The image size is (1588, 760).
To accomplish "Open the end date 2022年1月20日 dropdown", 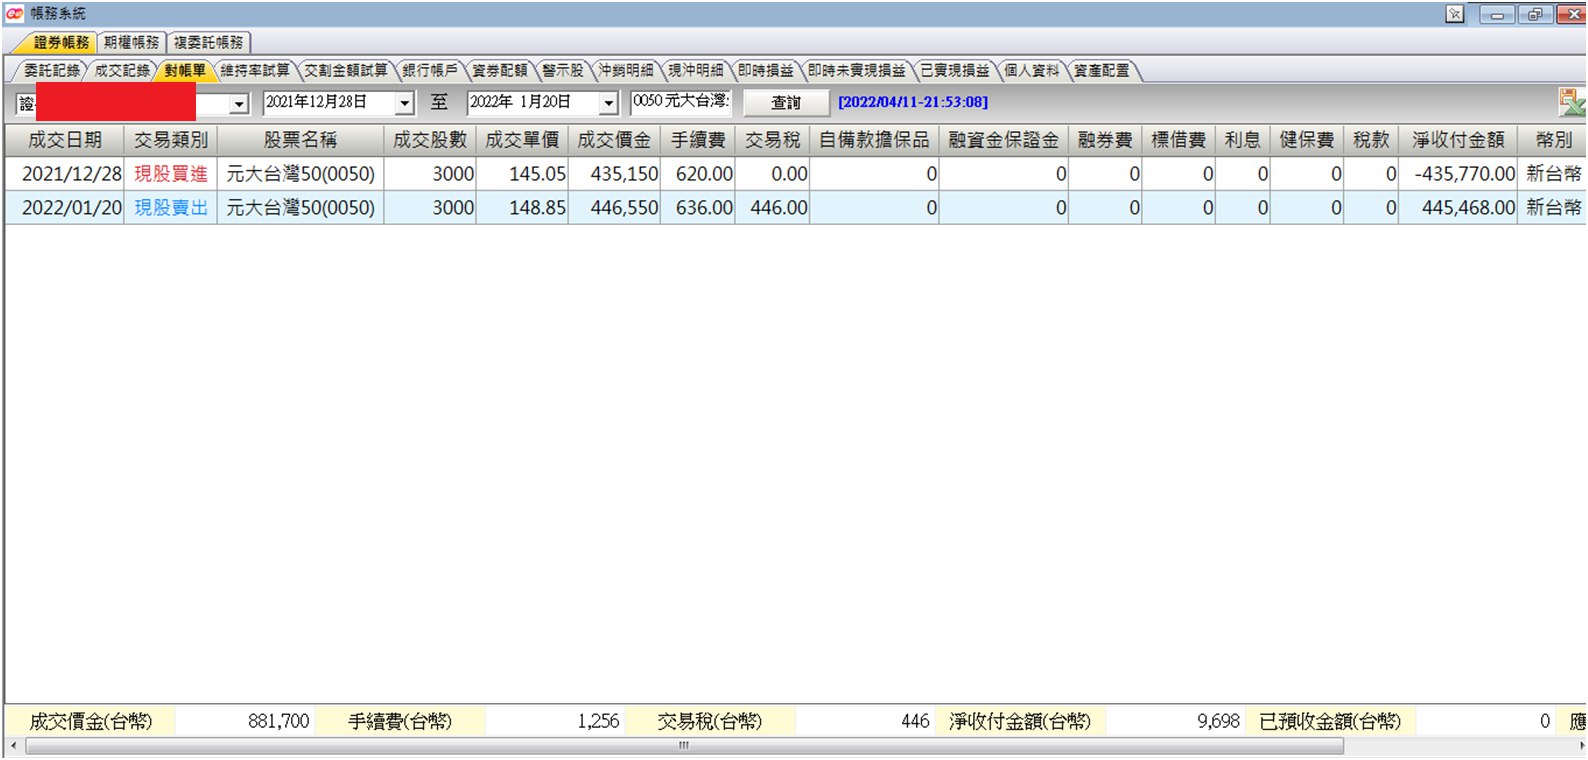I will pyautogui.click(x=609, y=103).
